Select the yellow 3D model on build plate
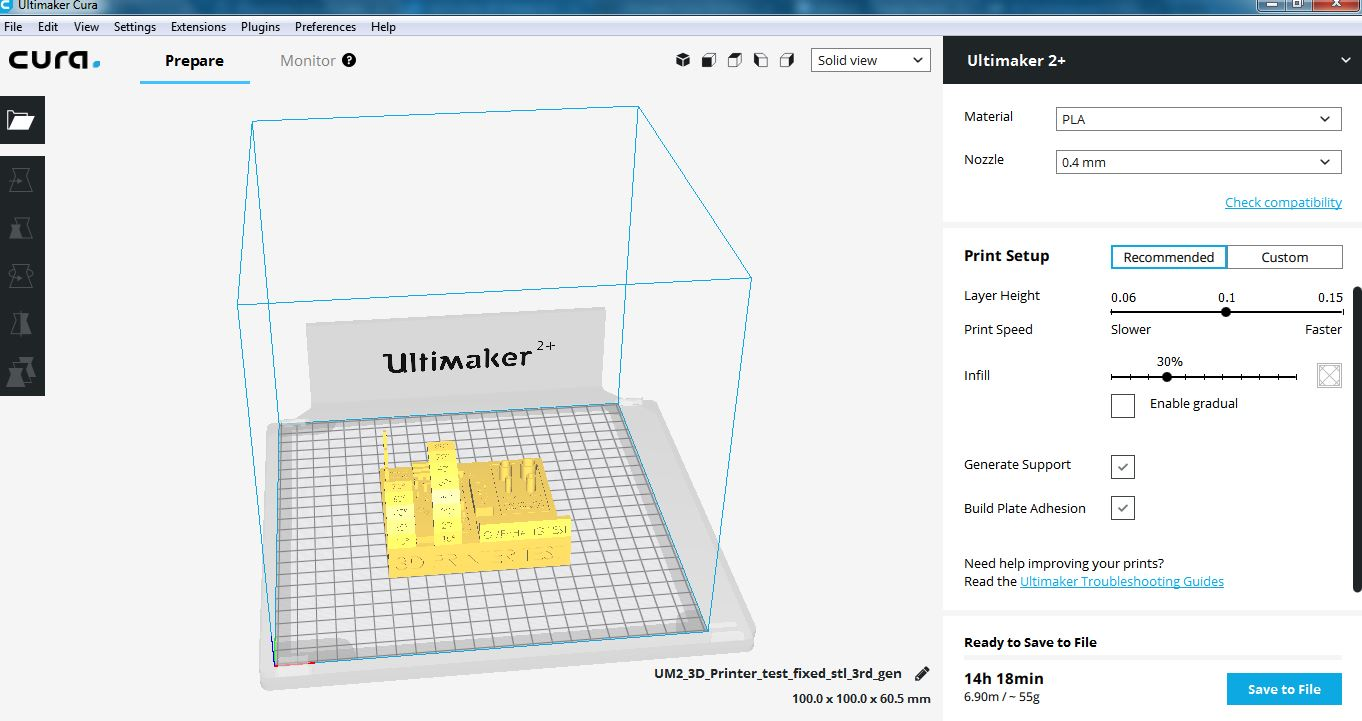1362x721 pixels. pyautogui.click(x=478, y=512)
